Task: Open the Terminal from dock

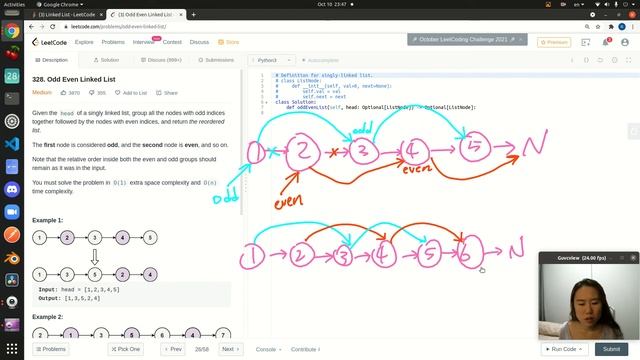Action: tap(12, 98)
